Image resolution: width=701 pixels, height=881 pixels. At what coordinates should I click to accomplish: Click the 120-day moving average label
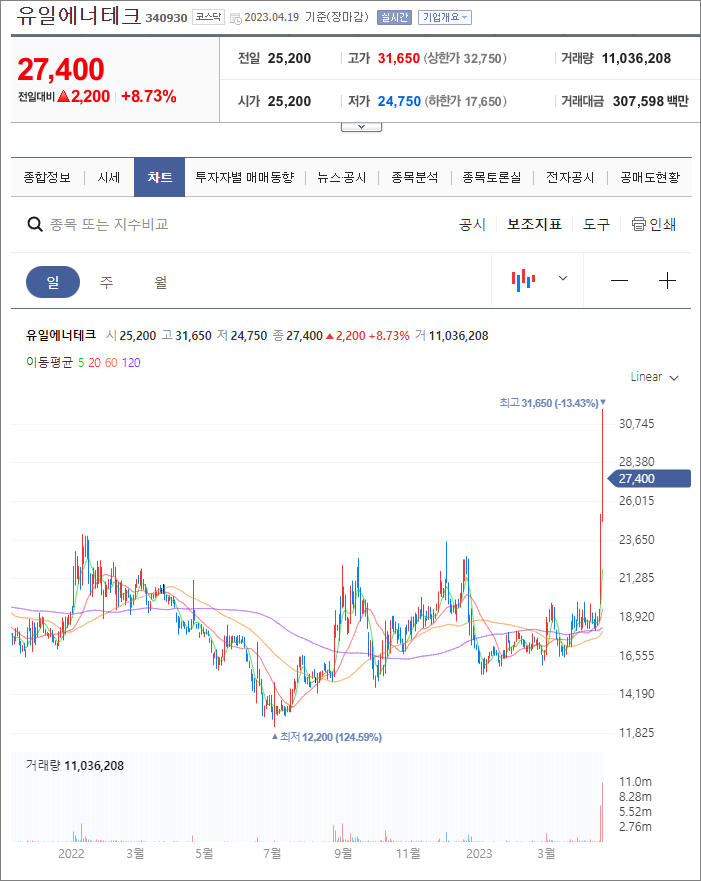point(131,363)
